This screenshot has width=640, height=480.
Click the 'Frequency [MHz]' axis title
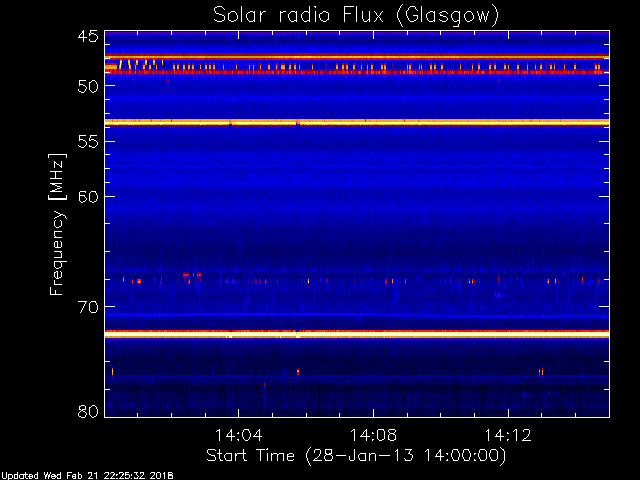57,224
